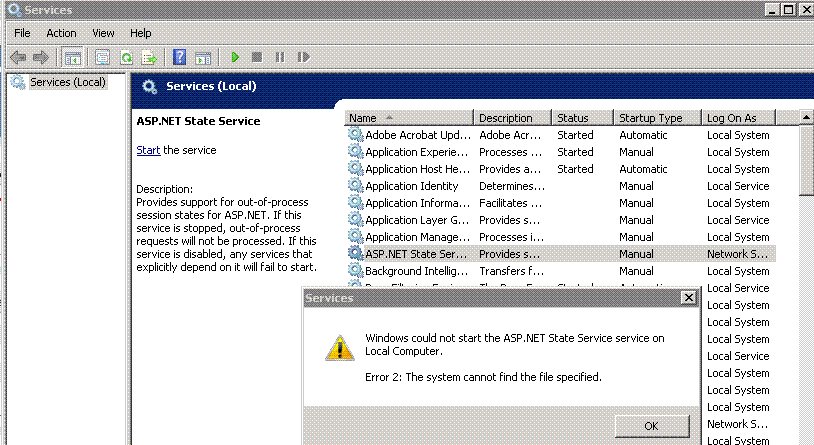
Task: Click OK in the error dialog
Action: coord(651,426)
